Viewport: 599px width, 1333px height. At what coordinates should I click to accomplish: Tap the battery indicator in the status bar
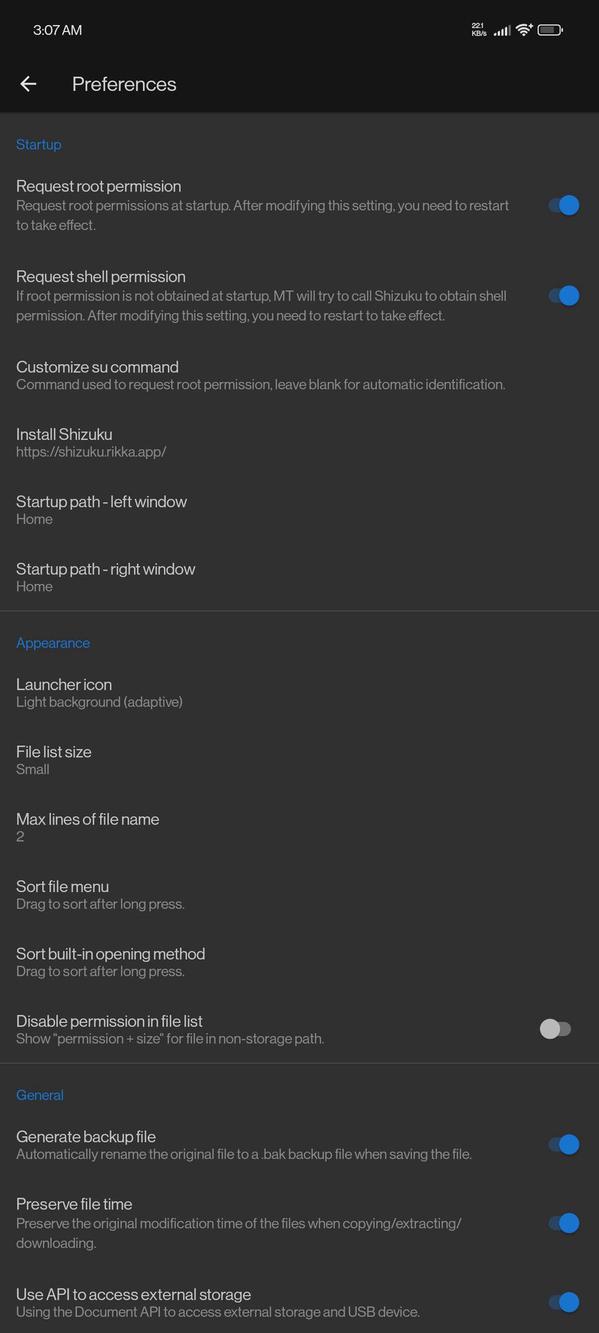pyautogui.click(x=551, y=30)
